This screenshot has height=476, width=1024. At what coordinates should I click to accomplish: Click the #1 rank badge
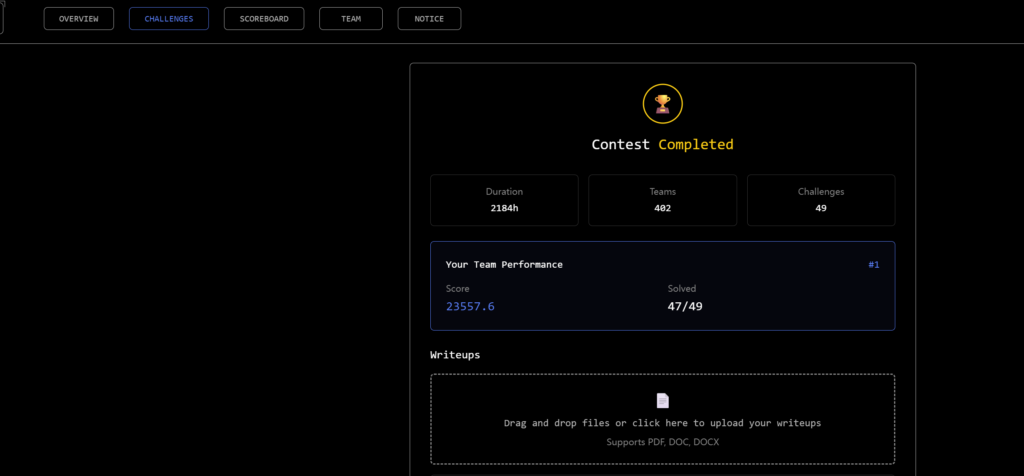(x=873, y=265)
